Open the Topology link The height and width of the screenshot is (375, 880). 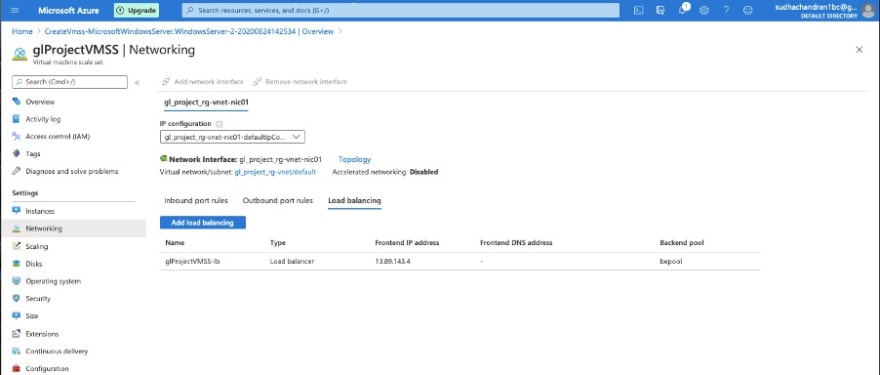click(355, 160)
